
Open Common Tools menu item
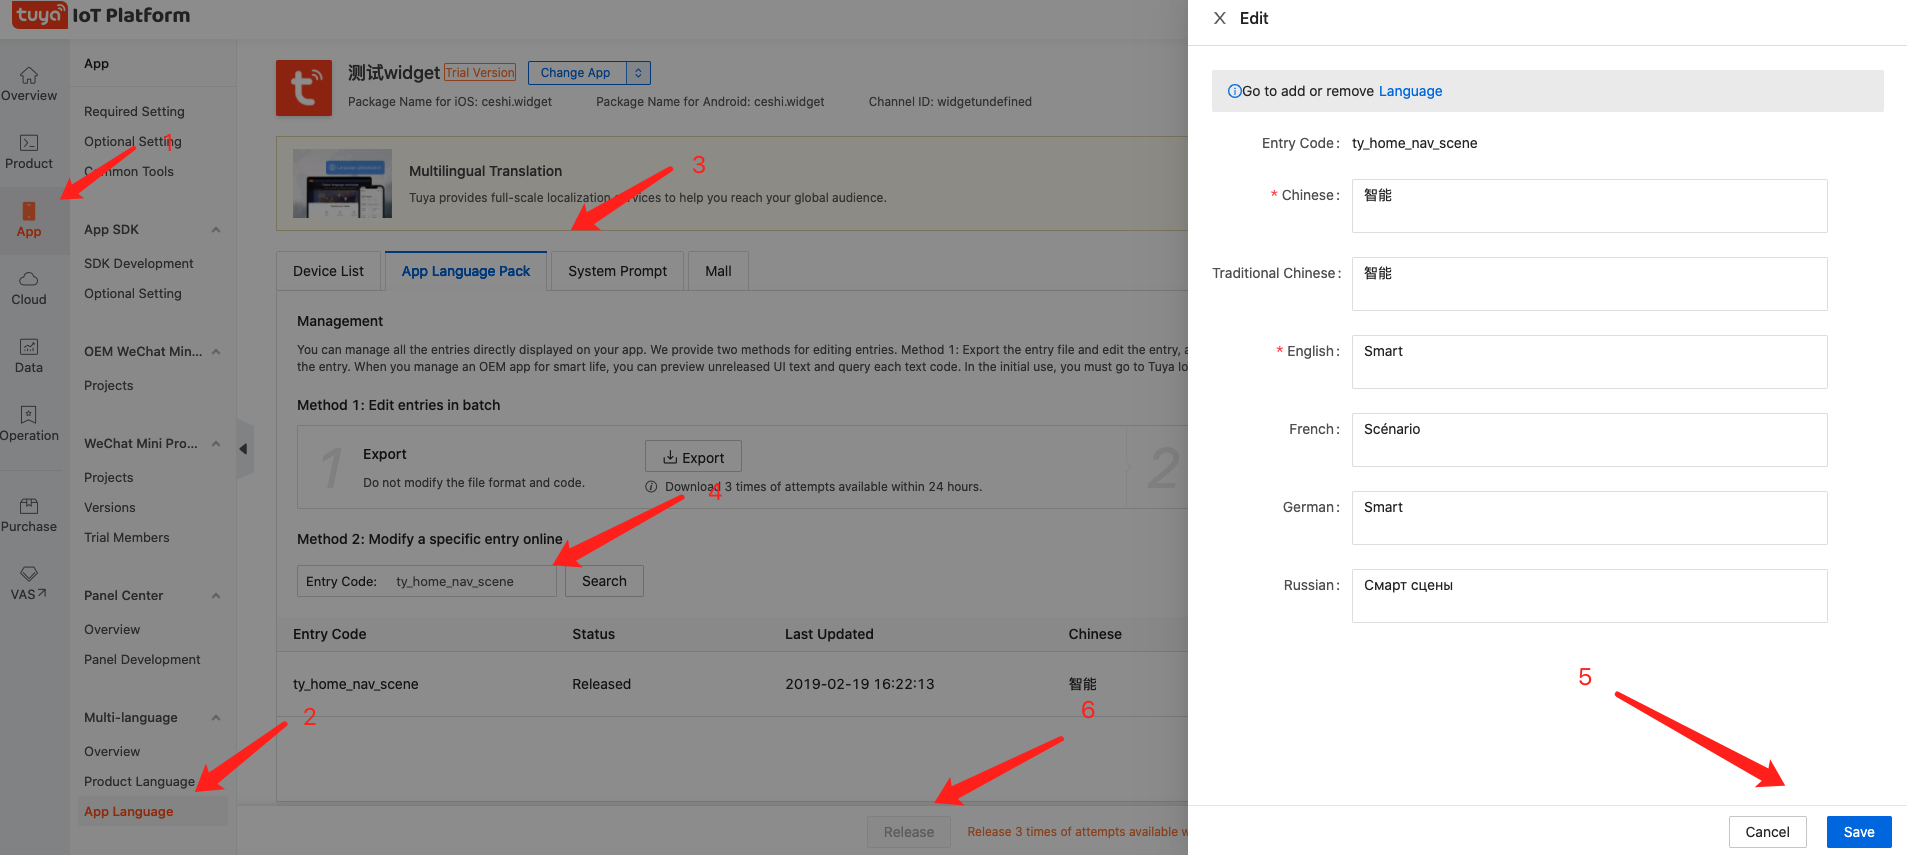coord(129,172)
